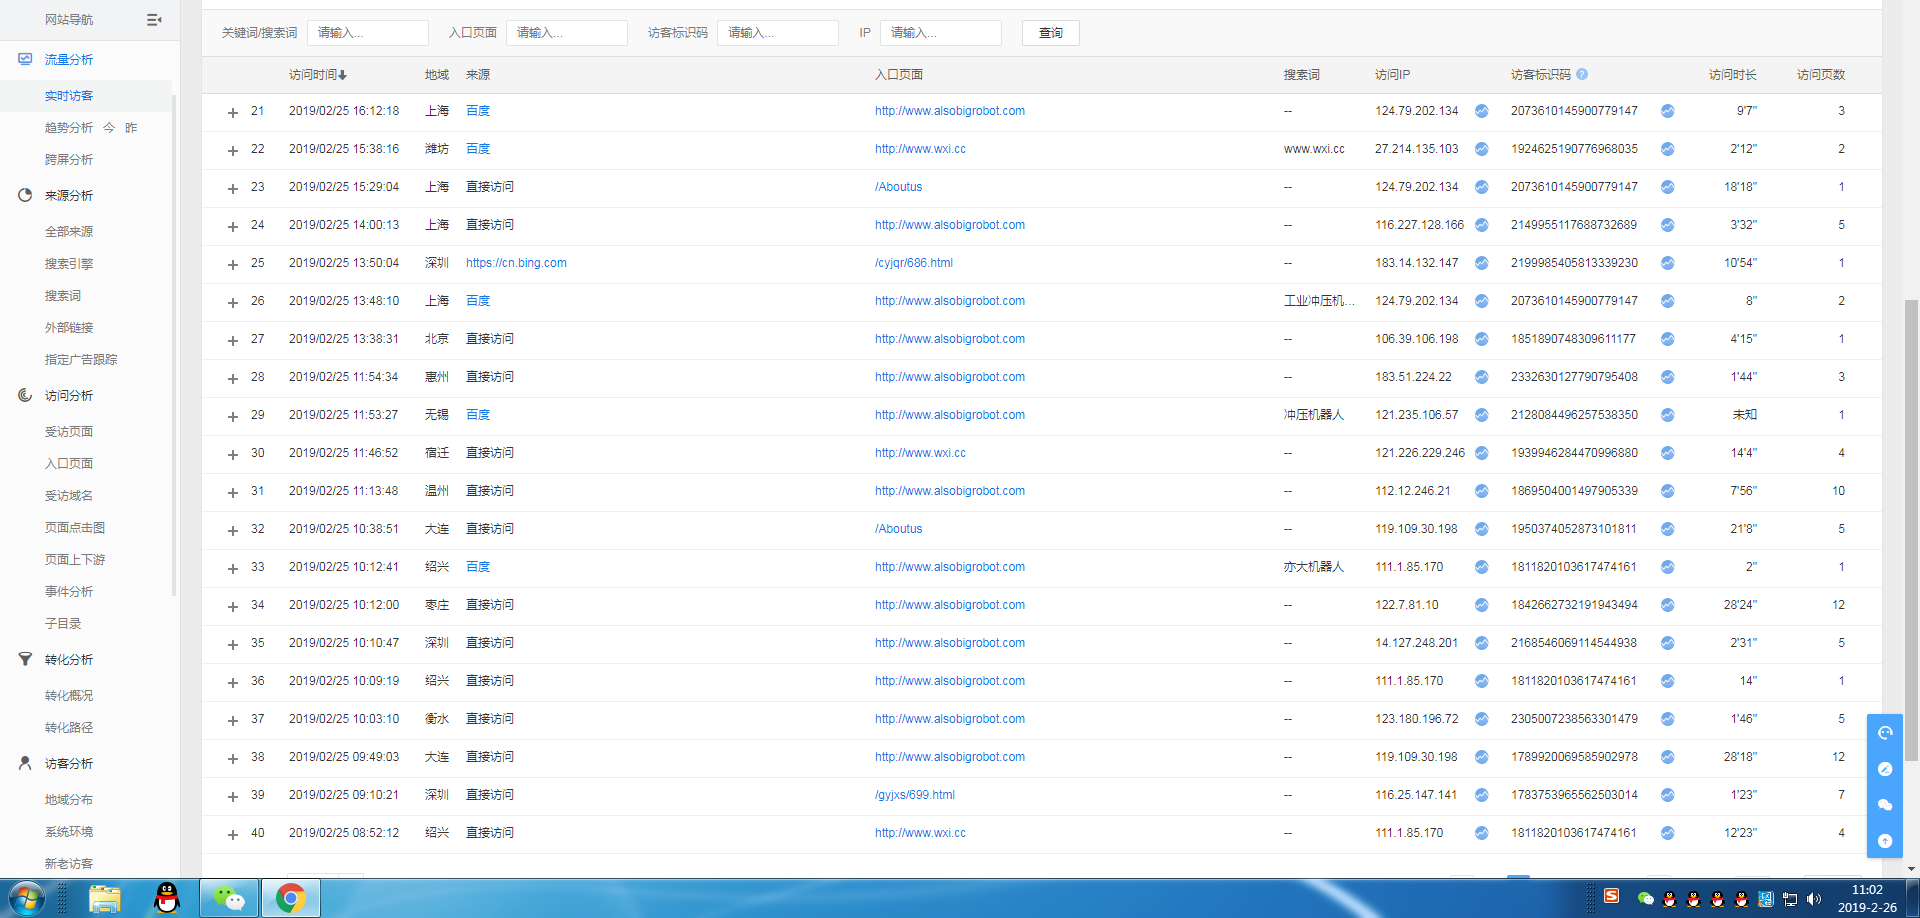Click the trend icon beside visitor ID 1924625190776968035
The height and width of the screenshot is (918, 1920).
(x=1667, y=149)
